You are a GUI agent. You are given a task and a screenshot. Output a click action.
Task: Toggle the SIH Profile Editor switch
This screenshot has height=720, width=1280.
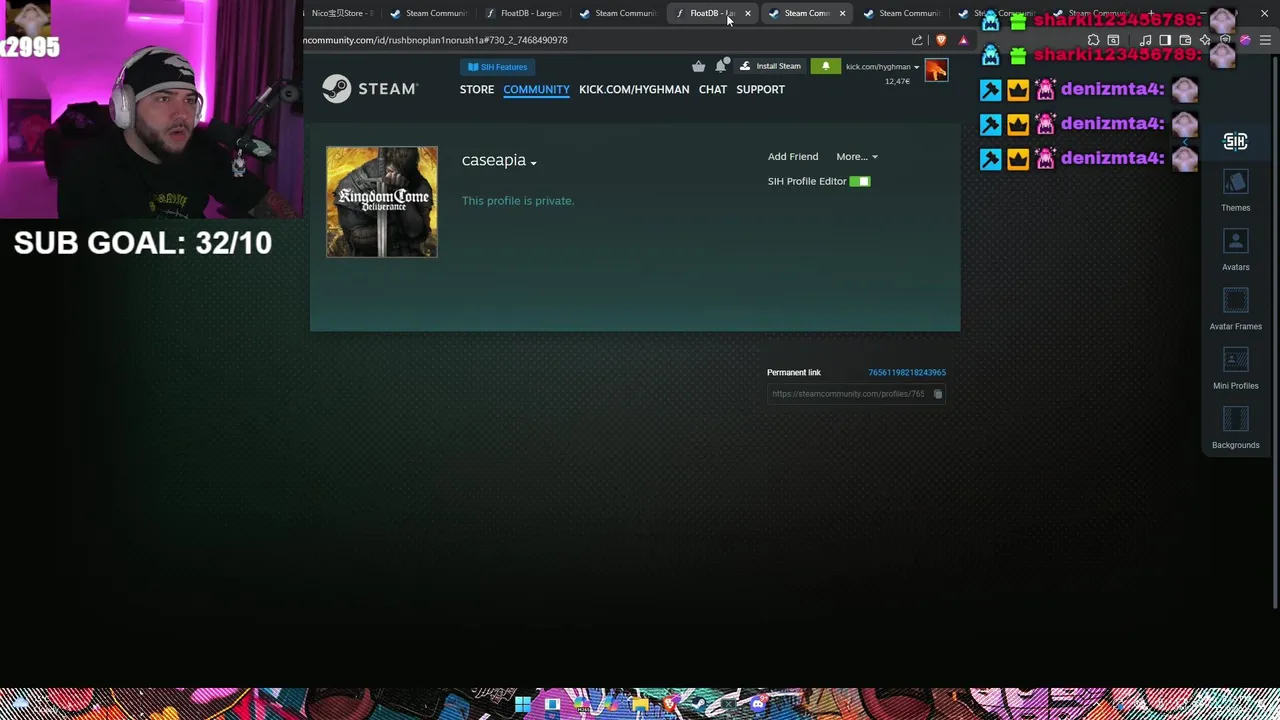tap(860, 181)
